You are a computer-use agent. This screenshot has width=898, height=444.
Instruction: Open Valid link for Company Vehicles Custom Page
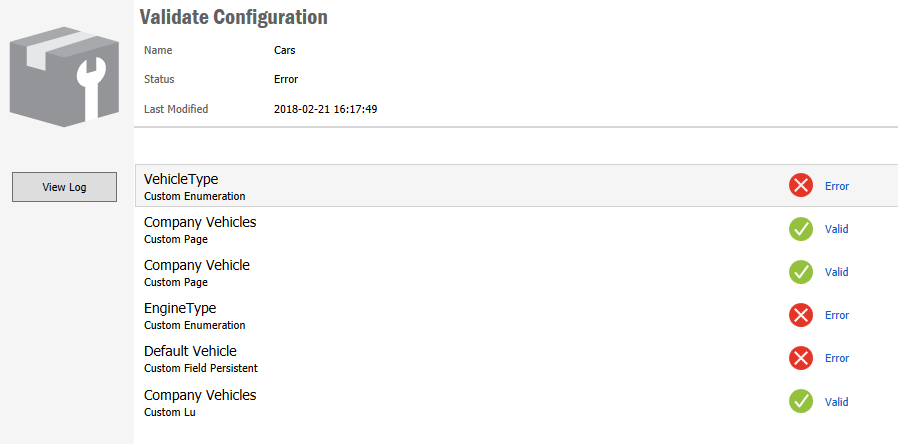[836, 229]
